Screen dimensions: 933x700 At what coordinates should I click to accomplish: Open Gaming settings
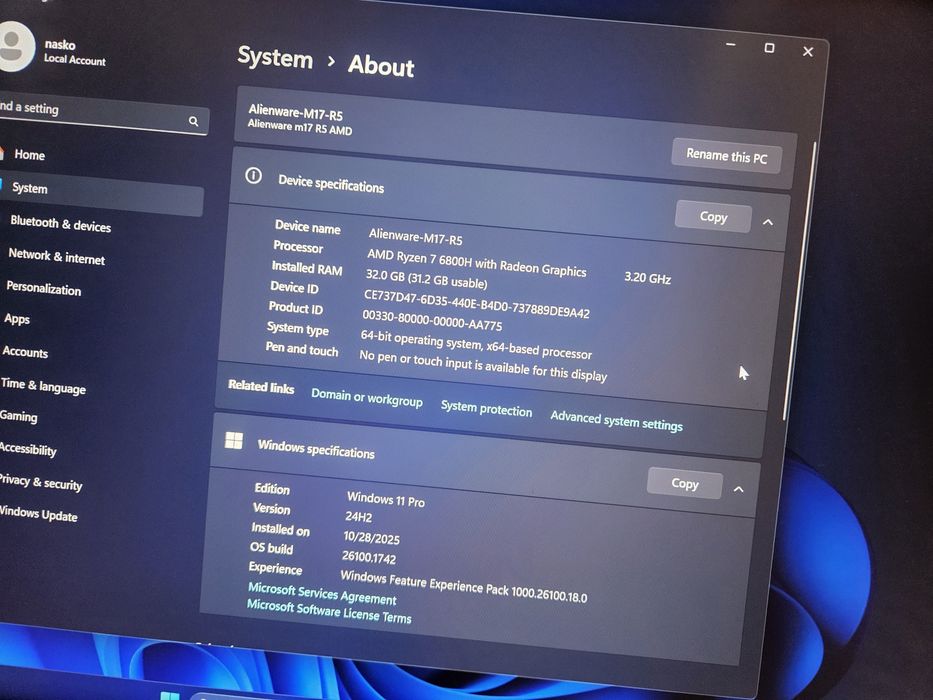pyautogui.click(x=18, y=416)
